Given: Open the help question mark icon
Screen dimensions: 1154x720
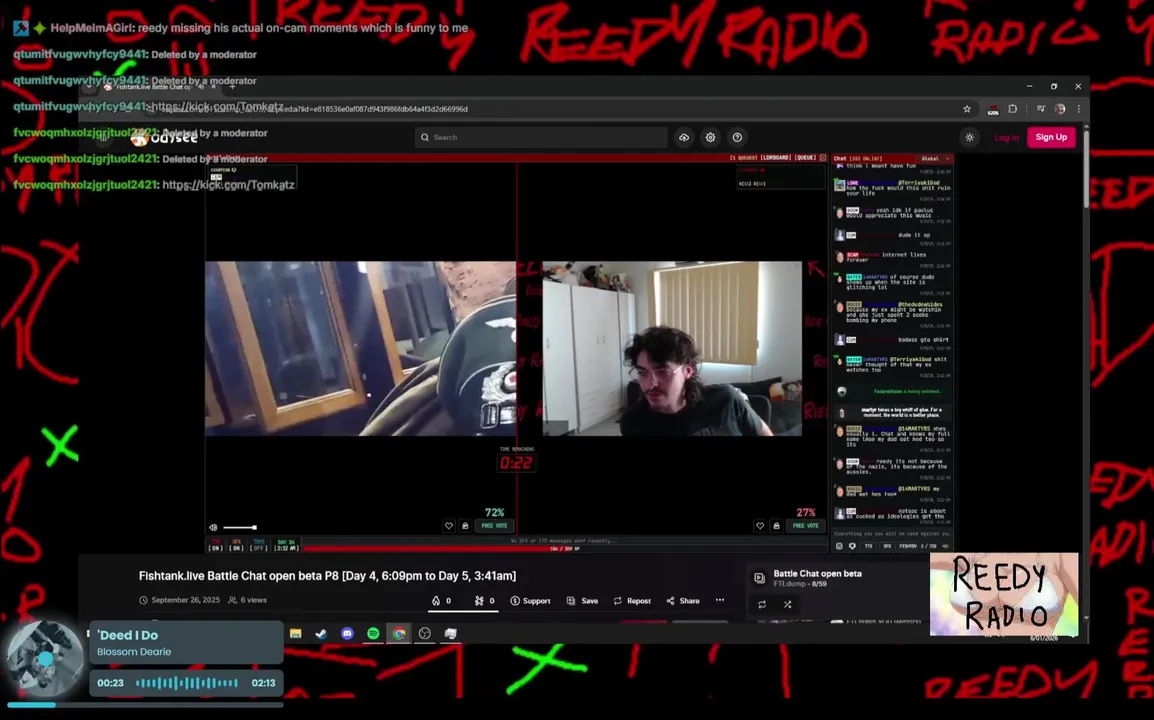Looking at the screenshot, I should [737, 137].
